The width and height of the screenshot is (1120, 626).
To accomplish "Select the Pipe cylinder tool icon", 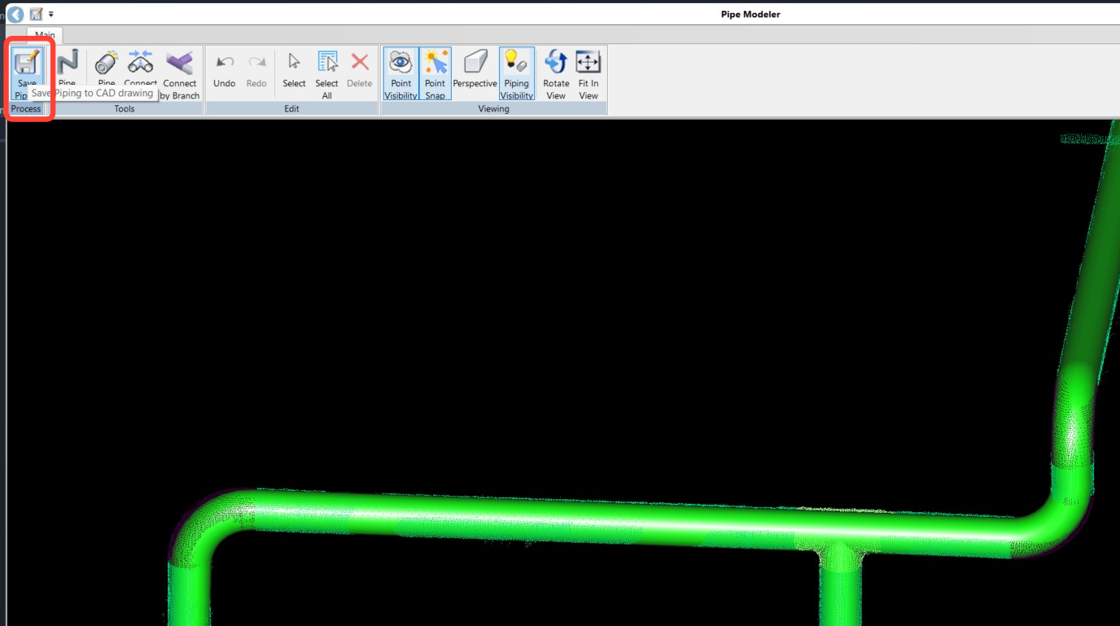I will 106,63.
